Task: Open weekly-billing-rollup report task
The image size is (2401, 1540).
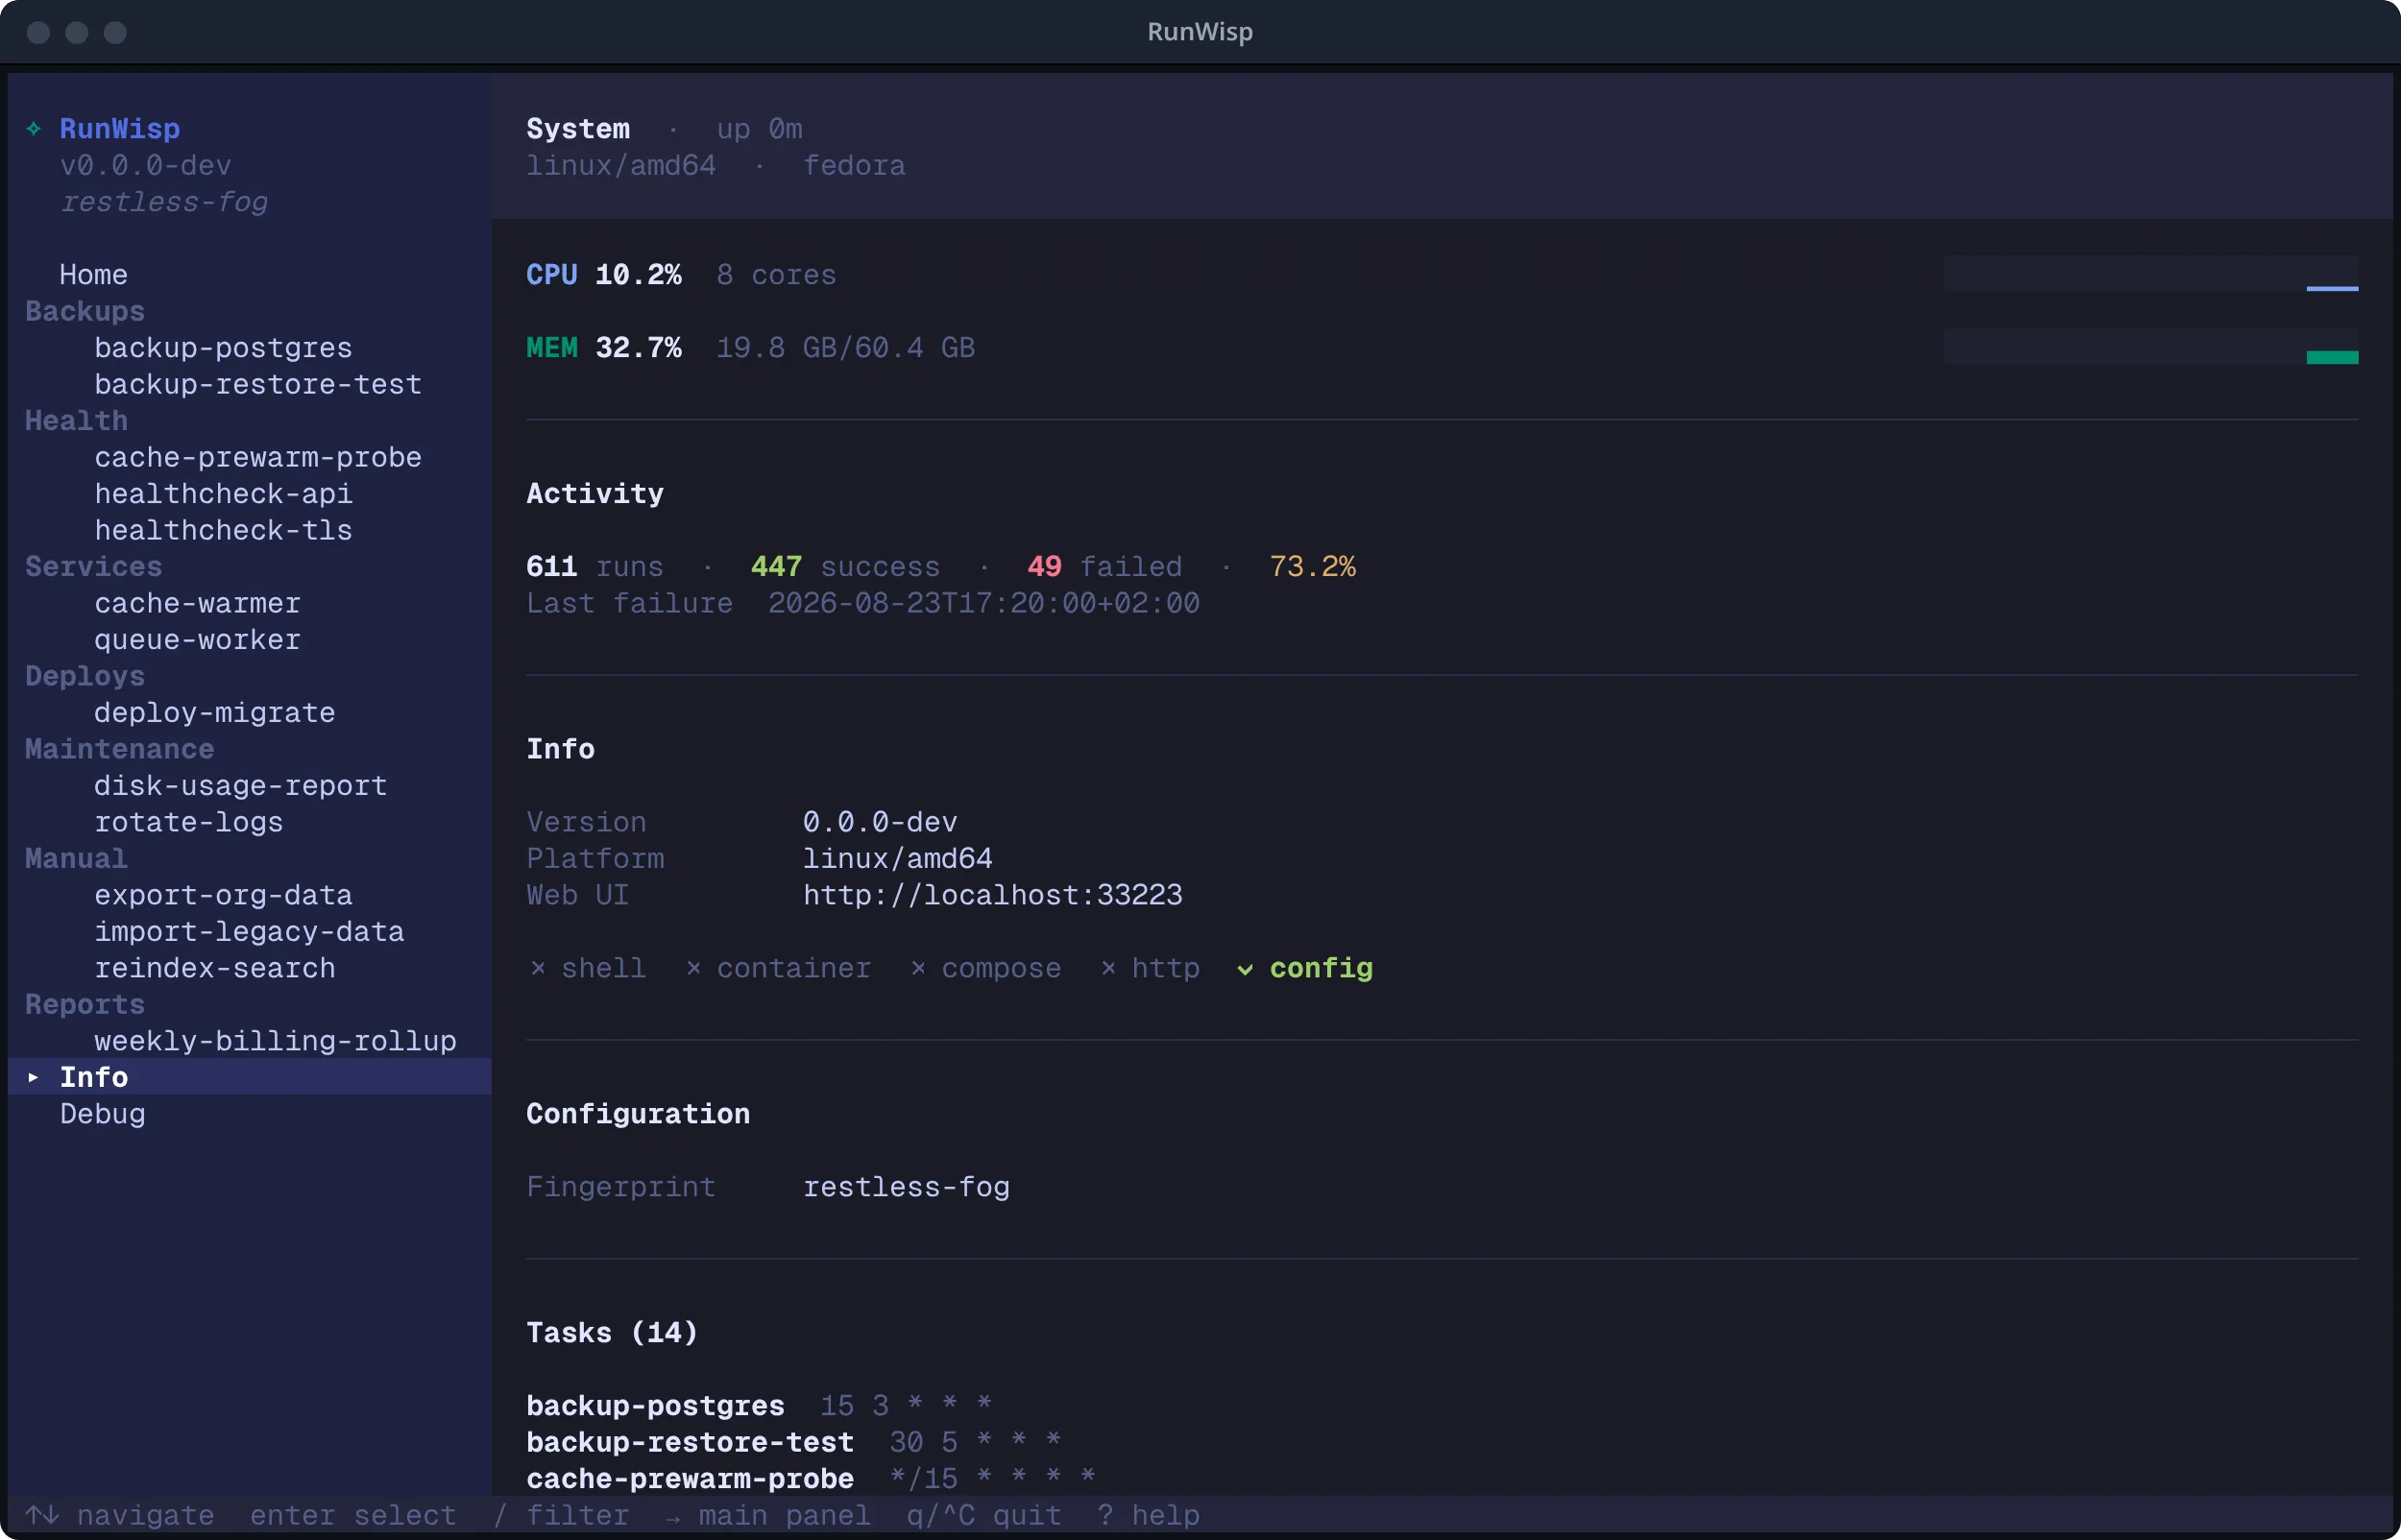Action: (x=275, y=1041)
